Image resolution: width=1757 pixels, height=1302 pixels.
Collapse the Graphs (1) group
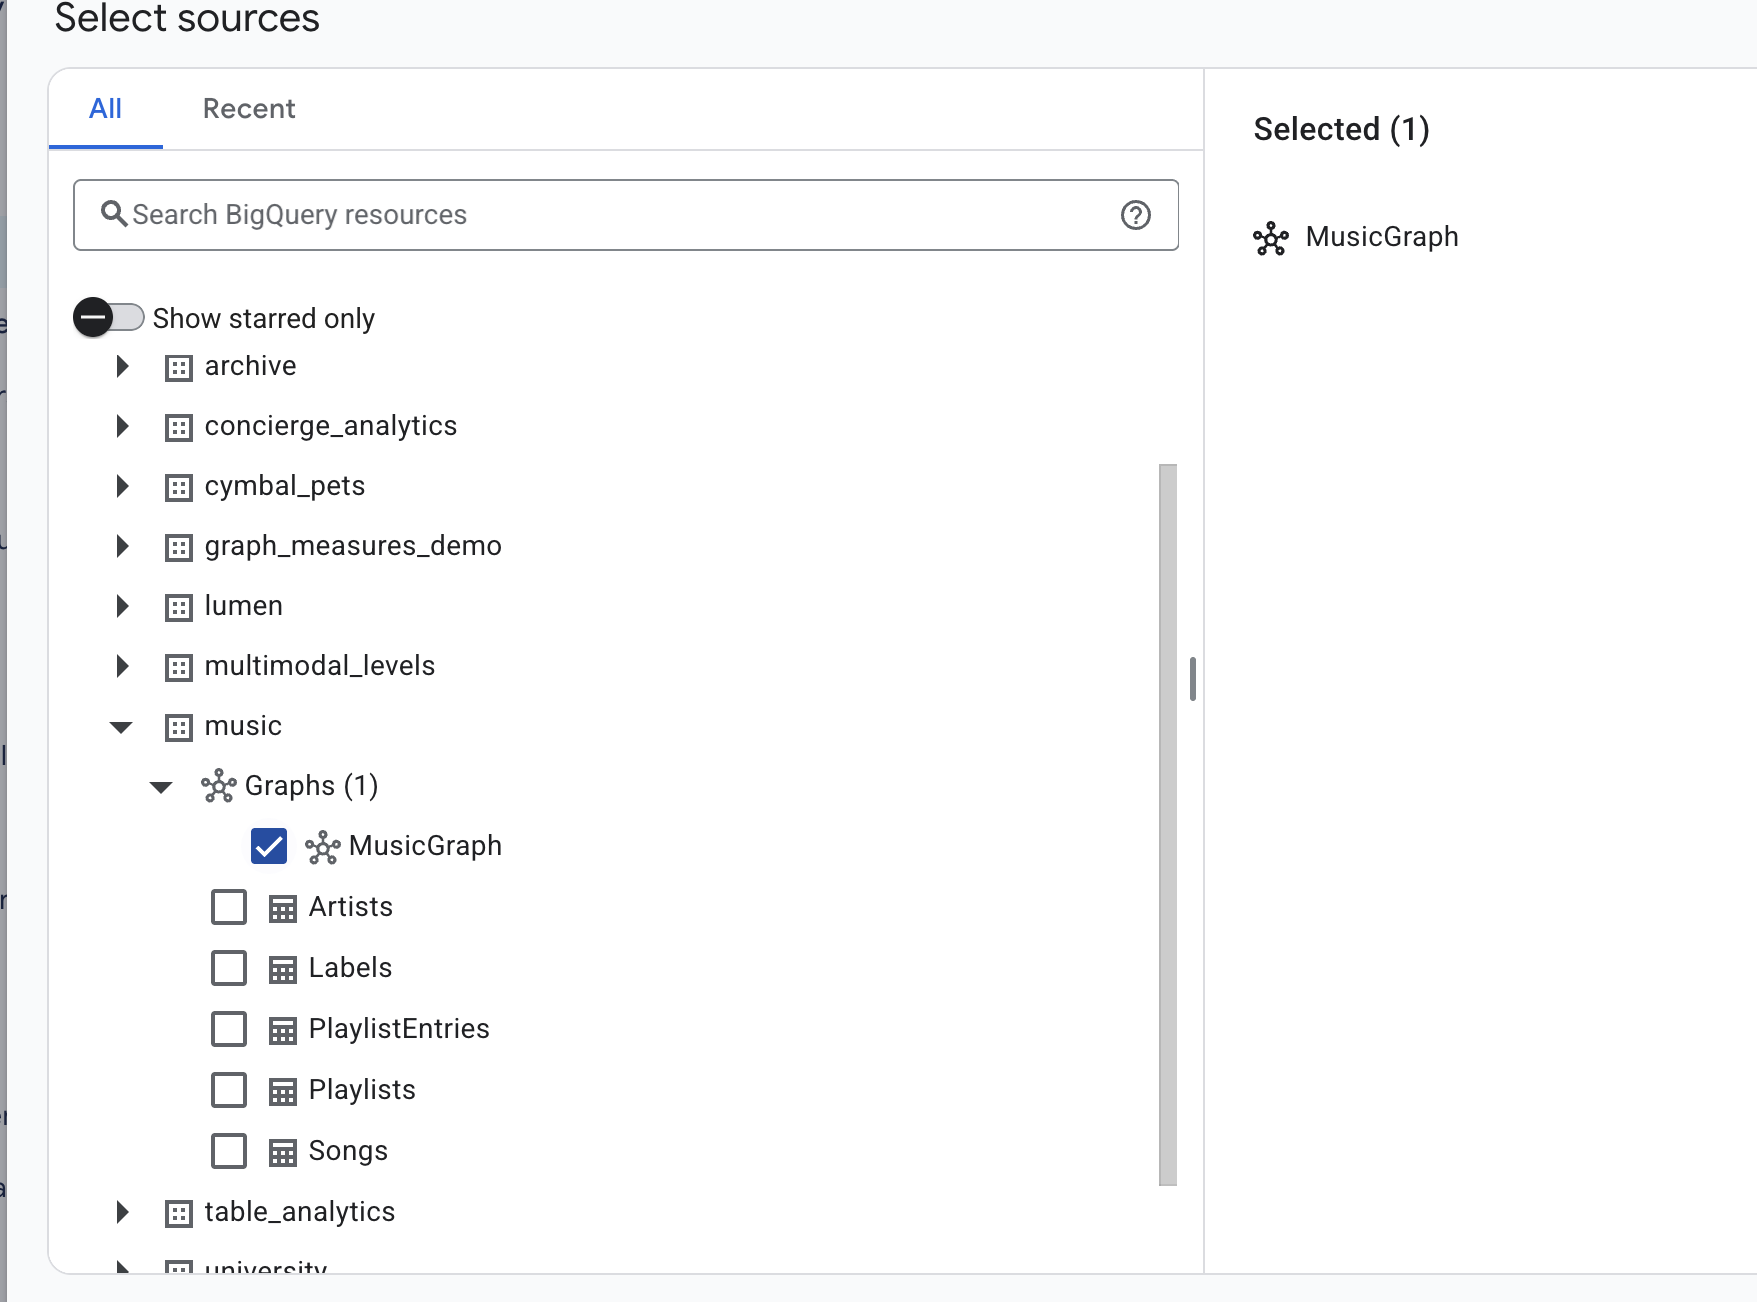[x=161, y=787]
